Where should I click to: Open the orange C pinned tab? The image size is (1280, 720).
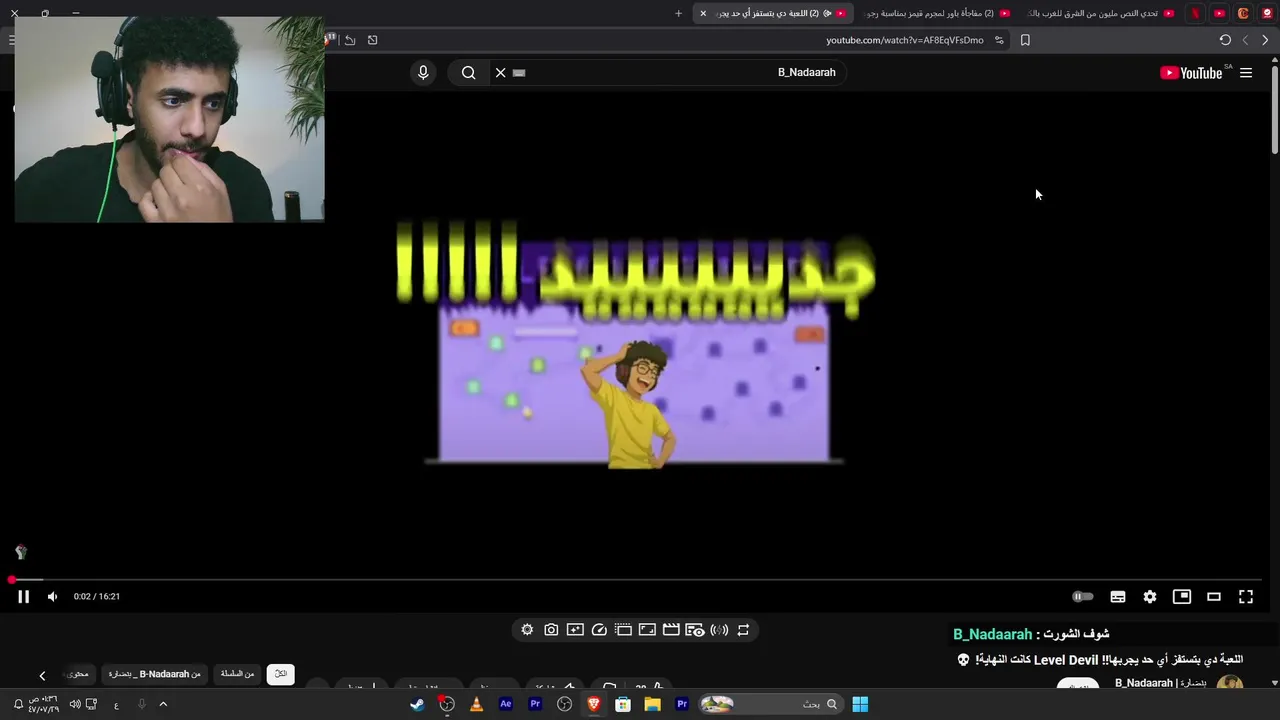click(1243, 13)
